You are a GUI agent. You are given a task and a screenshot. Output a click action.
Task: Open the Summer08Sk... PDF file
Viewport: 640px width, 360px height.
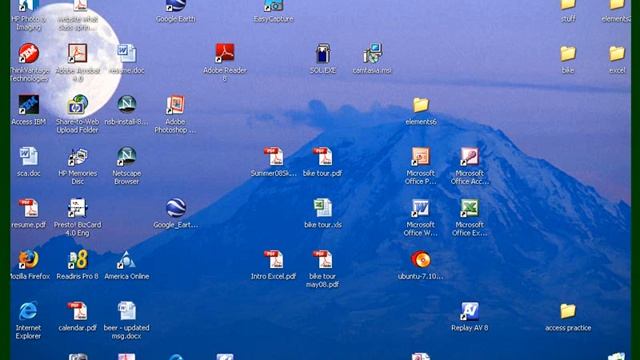coord(273,156)
